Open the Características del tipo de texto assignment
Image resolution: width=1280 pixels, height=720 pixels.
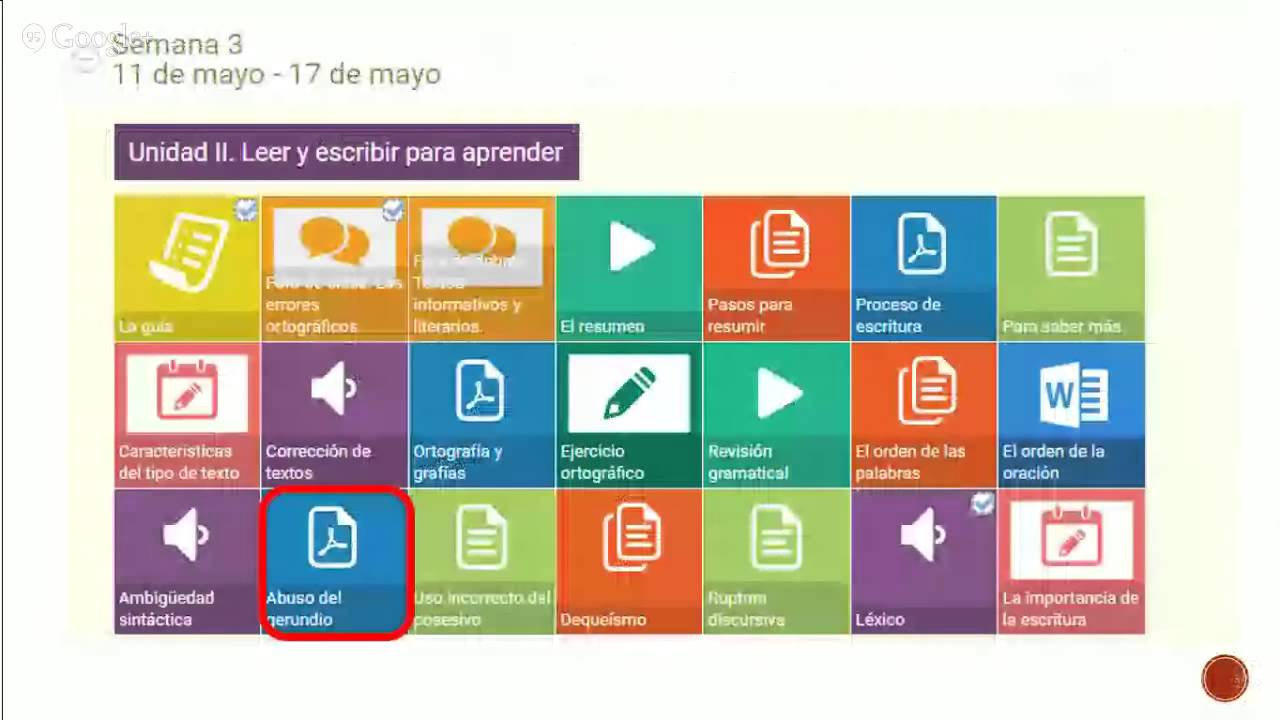(187, 415)
